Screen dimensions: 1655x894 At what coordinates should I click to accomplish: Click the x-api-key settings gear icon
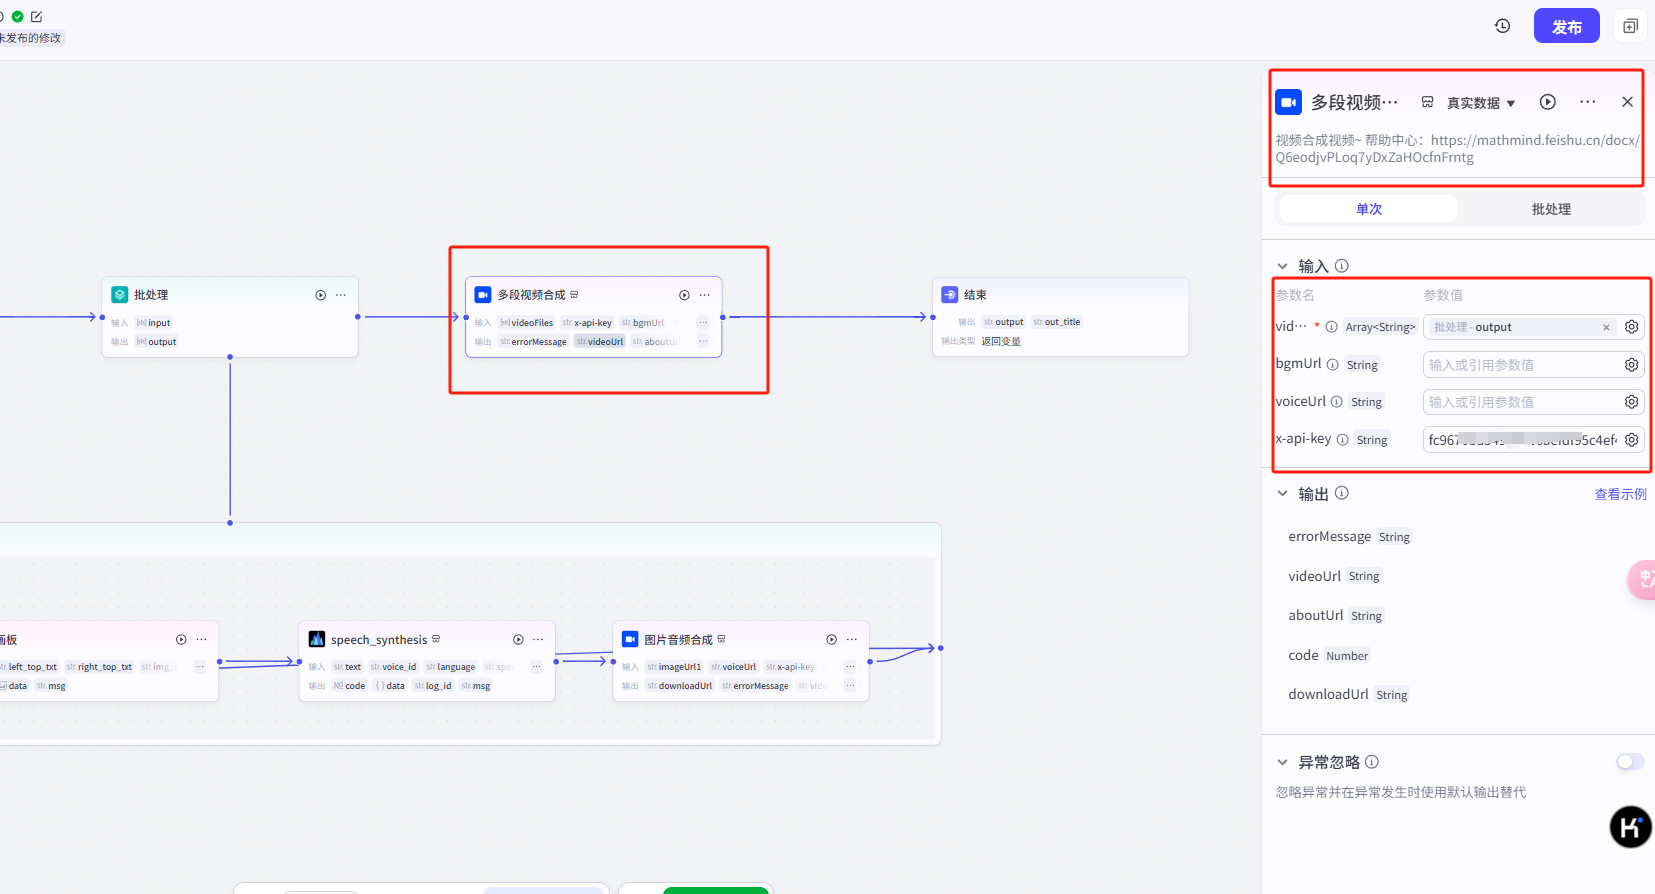[x=1631, y=440]
